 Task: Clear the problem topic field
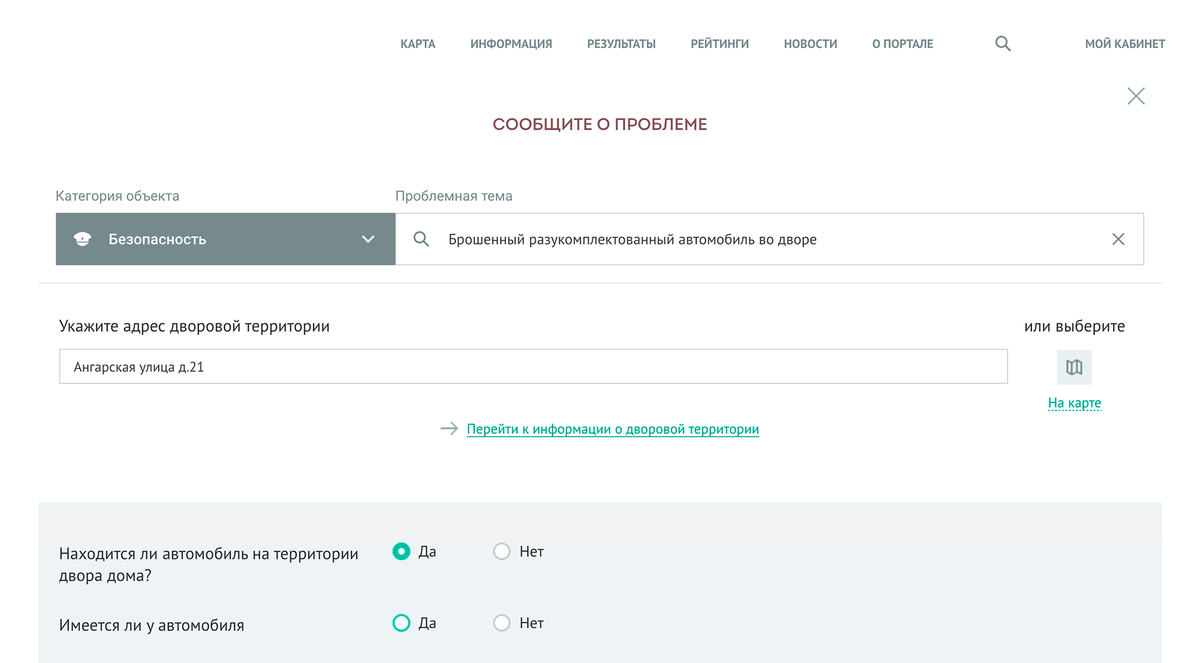[1118, 239]
